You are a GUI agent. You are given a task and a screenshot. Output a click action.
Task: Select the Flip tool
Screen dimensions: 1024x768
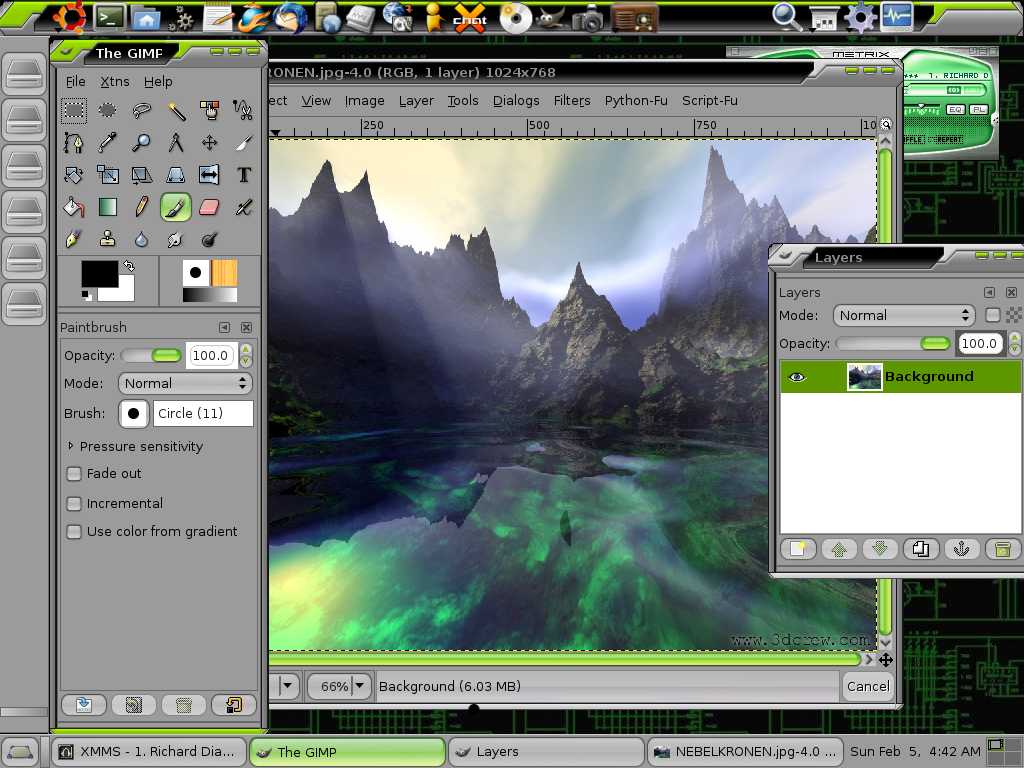click(x=210, y=174)
